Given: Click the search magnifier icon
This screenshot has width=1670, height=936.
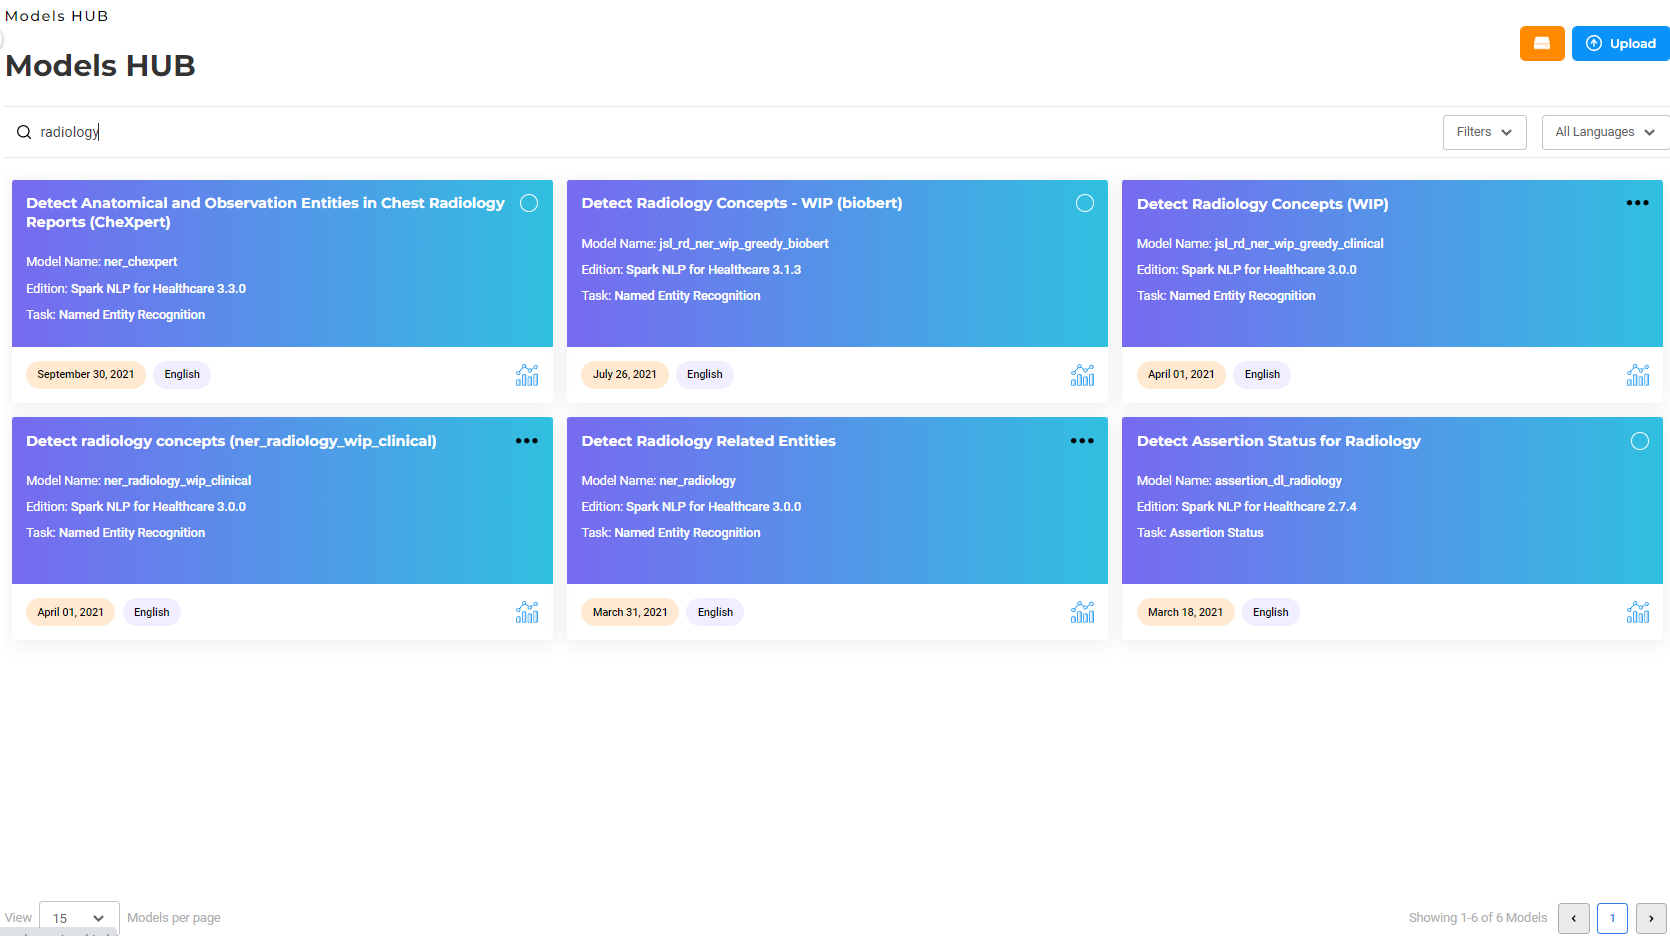Looking at the screenshot, I should [x=24, y=132].
